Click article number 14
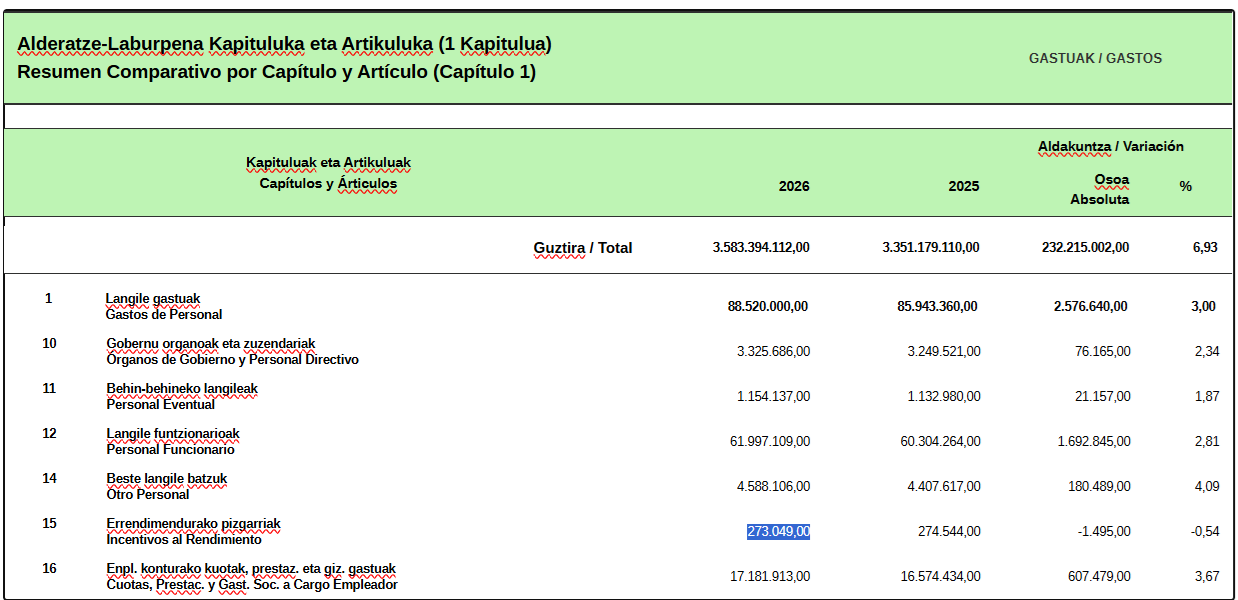Image resolution: width=1238 pixels, height=600 pixels. pos(49,479)
